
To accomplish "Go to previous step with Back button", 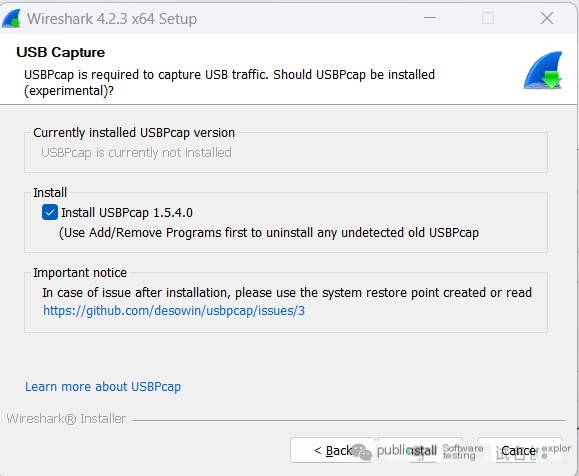I will (332, 450).
